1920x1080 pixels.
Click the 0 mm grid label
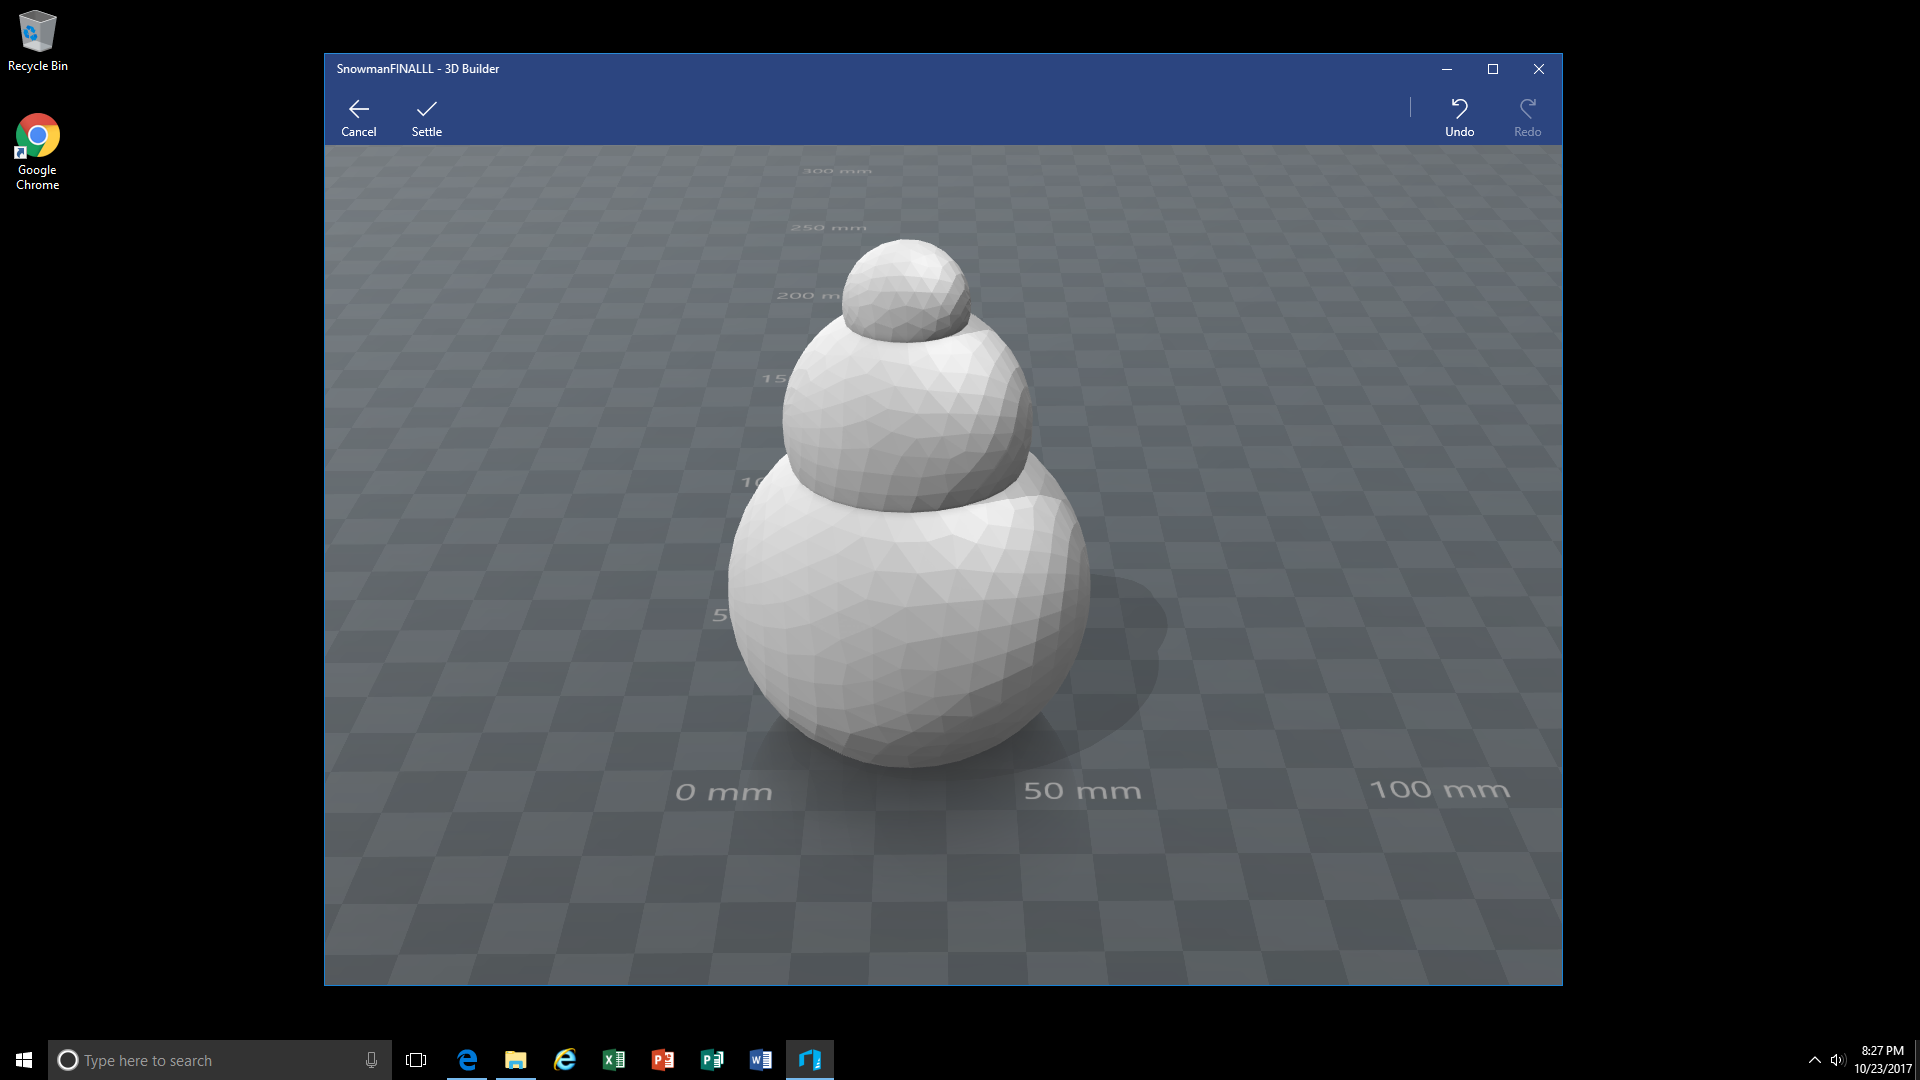724,793
